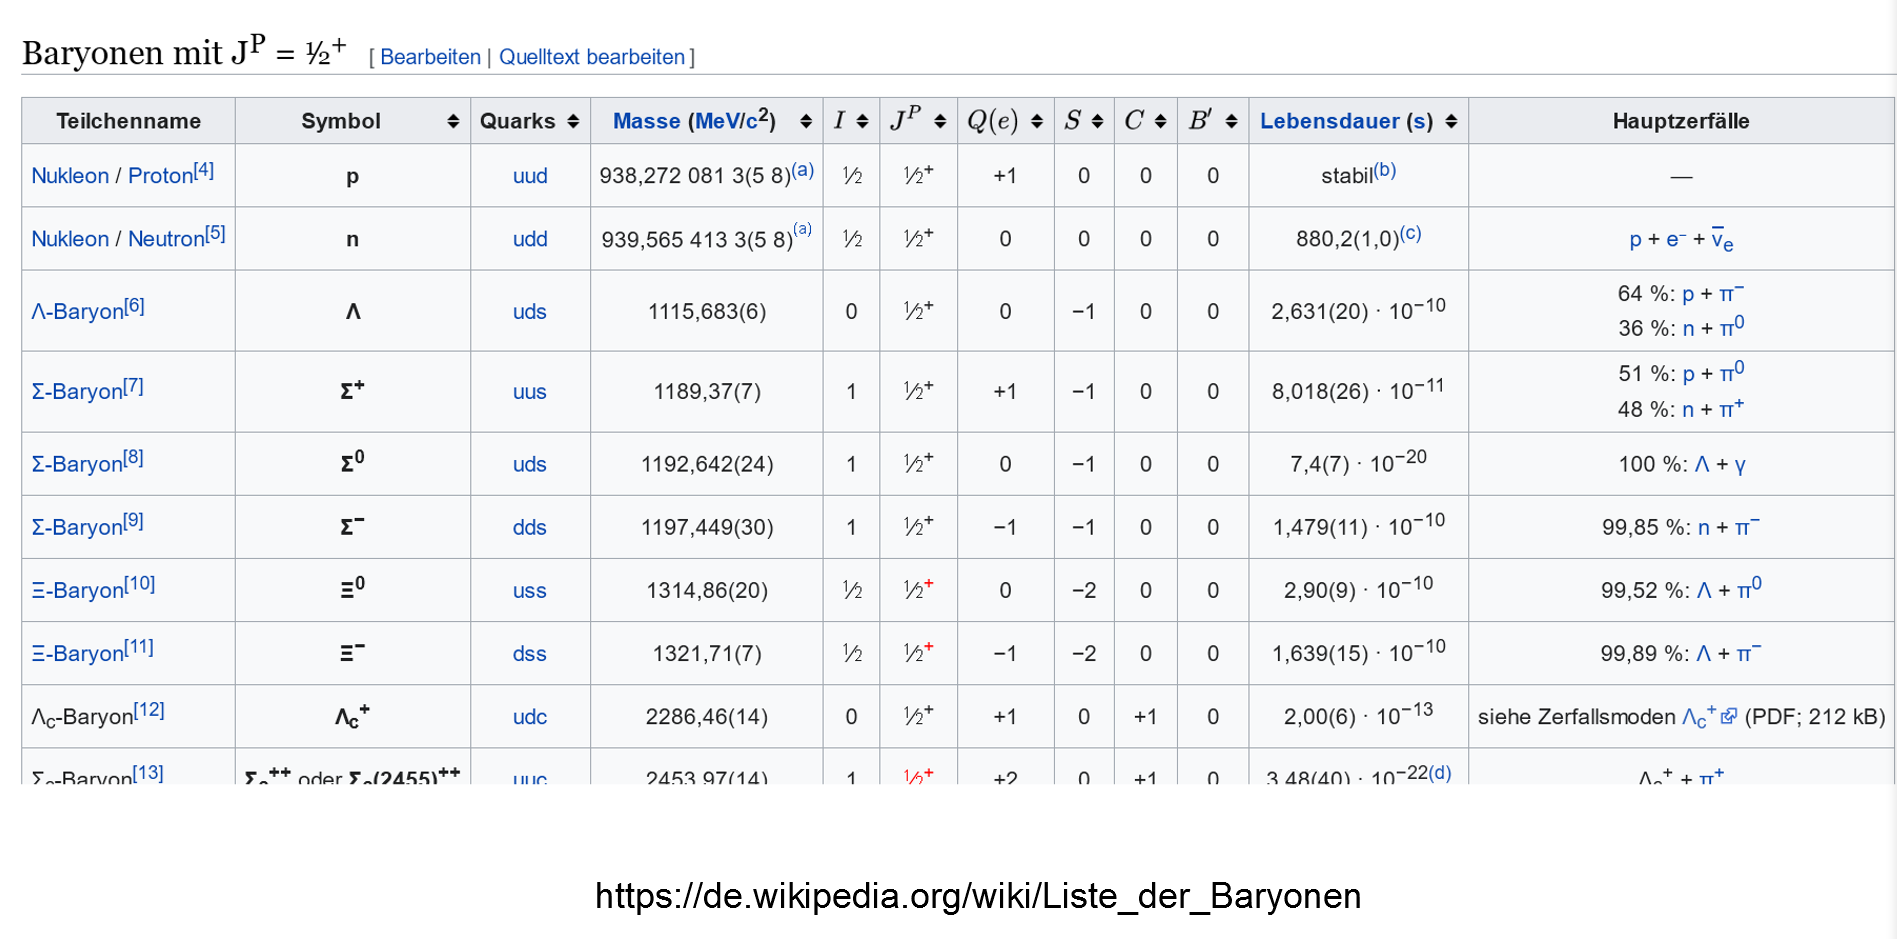Viewport: 1897px width, 939px height.
Task: Click uus quark link
Action: click(530, 392)
